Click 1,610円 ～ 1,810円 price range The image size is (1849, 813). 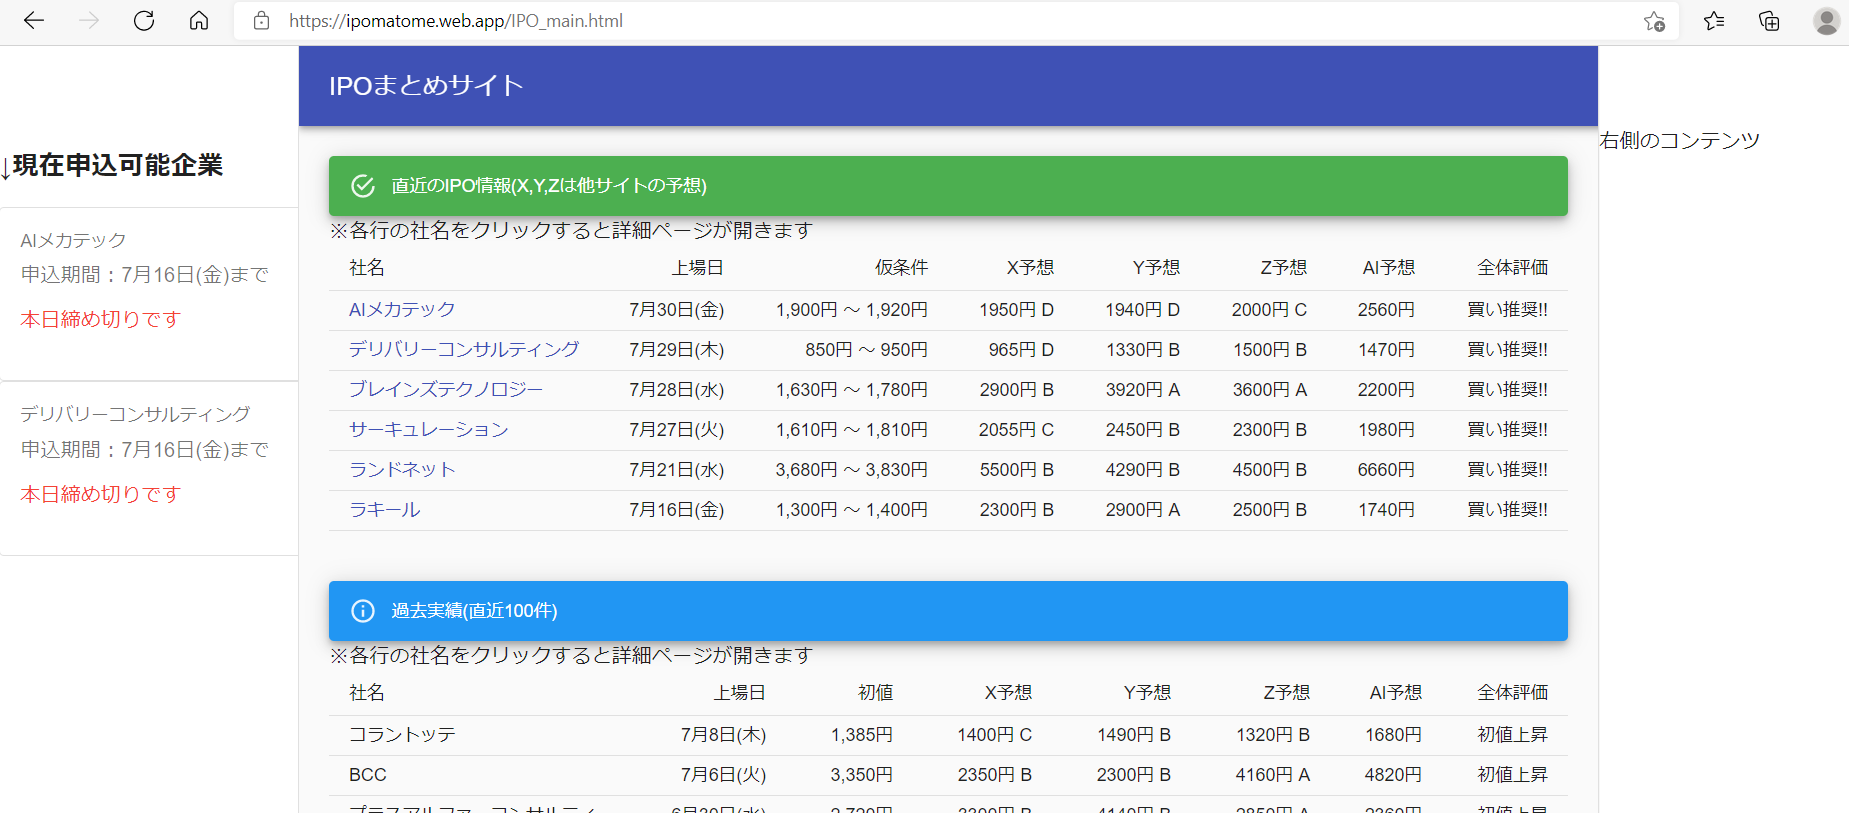(852, 430)
